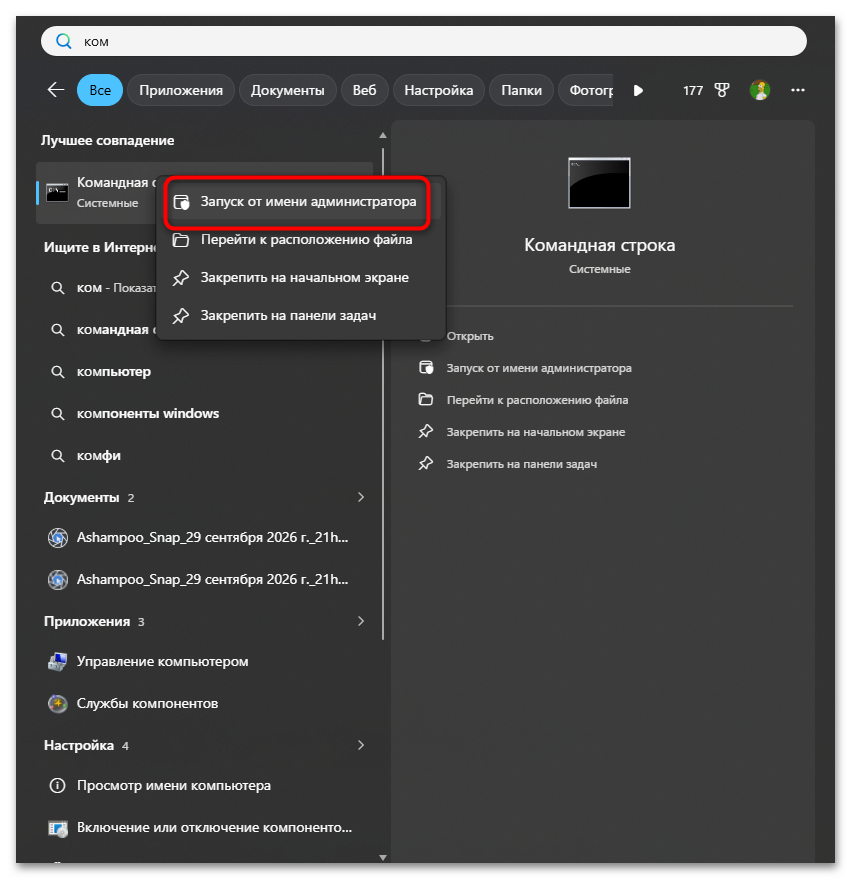This screenshot has height=879, width=851.
Task: Open the rewards trophy icon
Action: [x=722, y=90]
